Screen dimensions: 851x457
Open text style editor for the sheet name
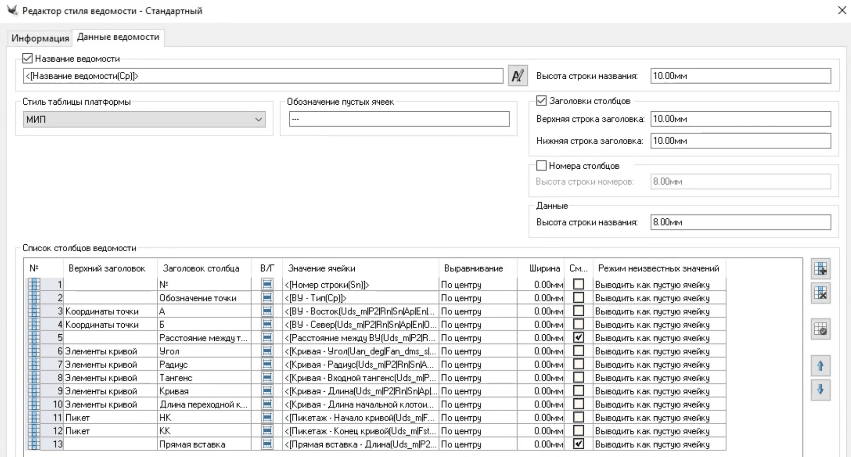pos(517,75)
